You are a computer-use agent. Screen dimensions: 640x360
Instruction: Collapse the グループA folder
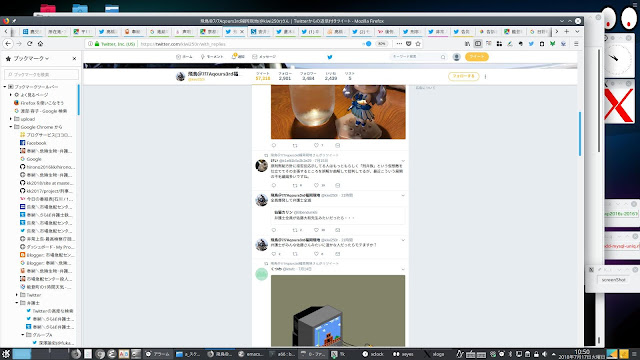(x=23, y=335)
